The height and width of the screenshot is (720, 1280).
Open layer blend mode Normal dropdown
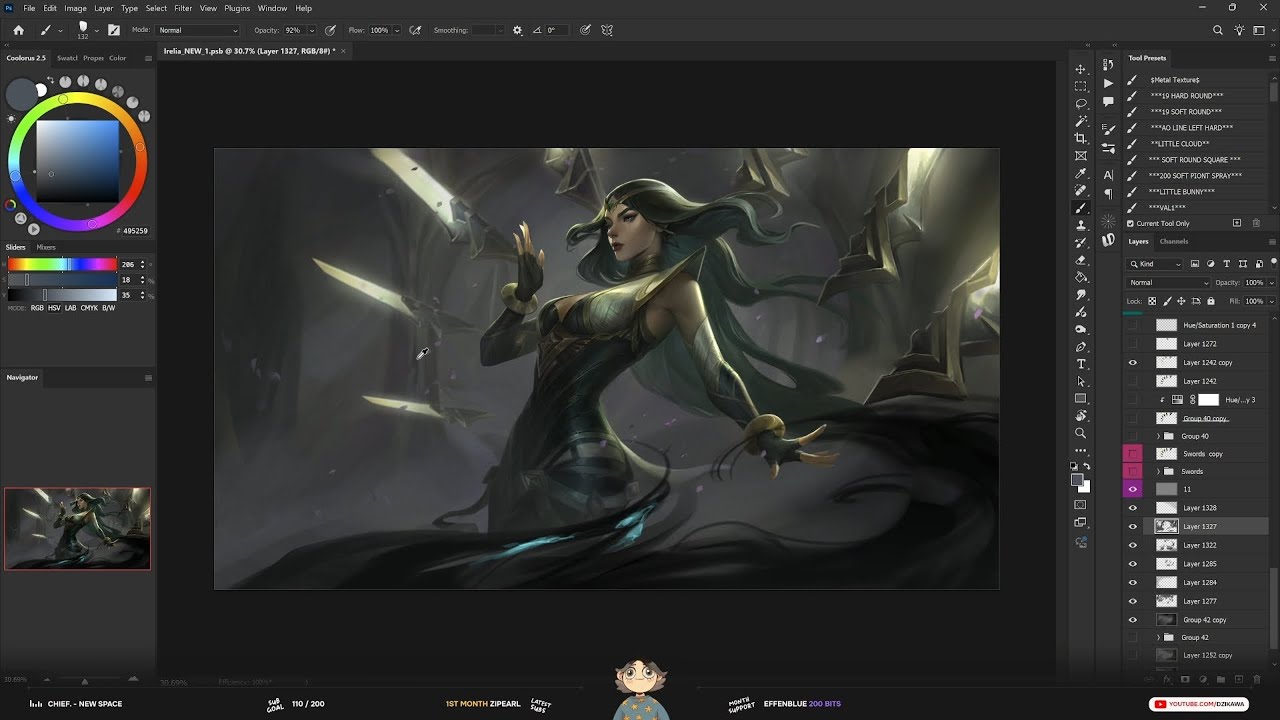click(1168, 282)
